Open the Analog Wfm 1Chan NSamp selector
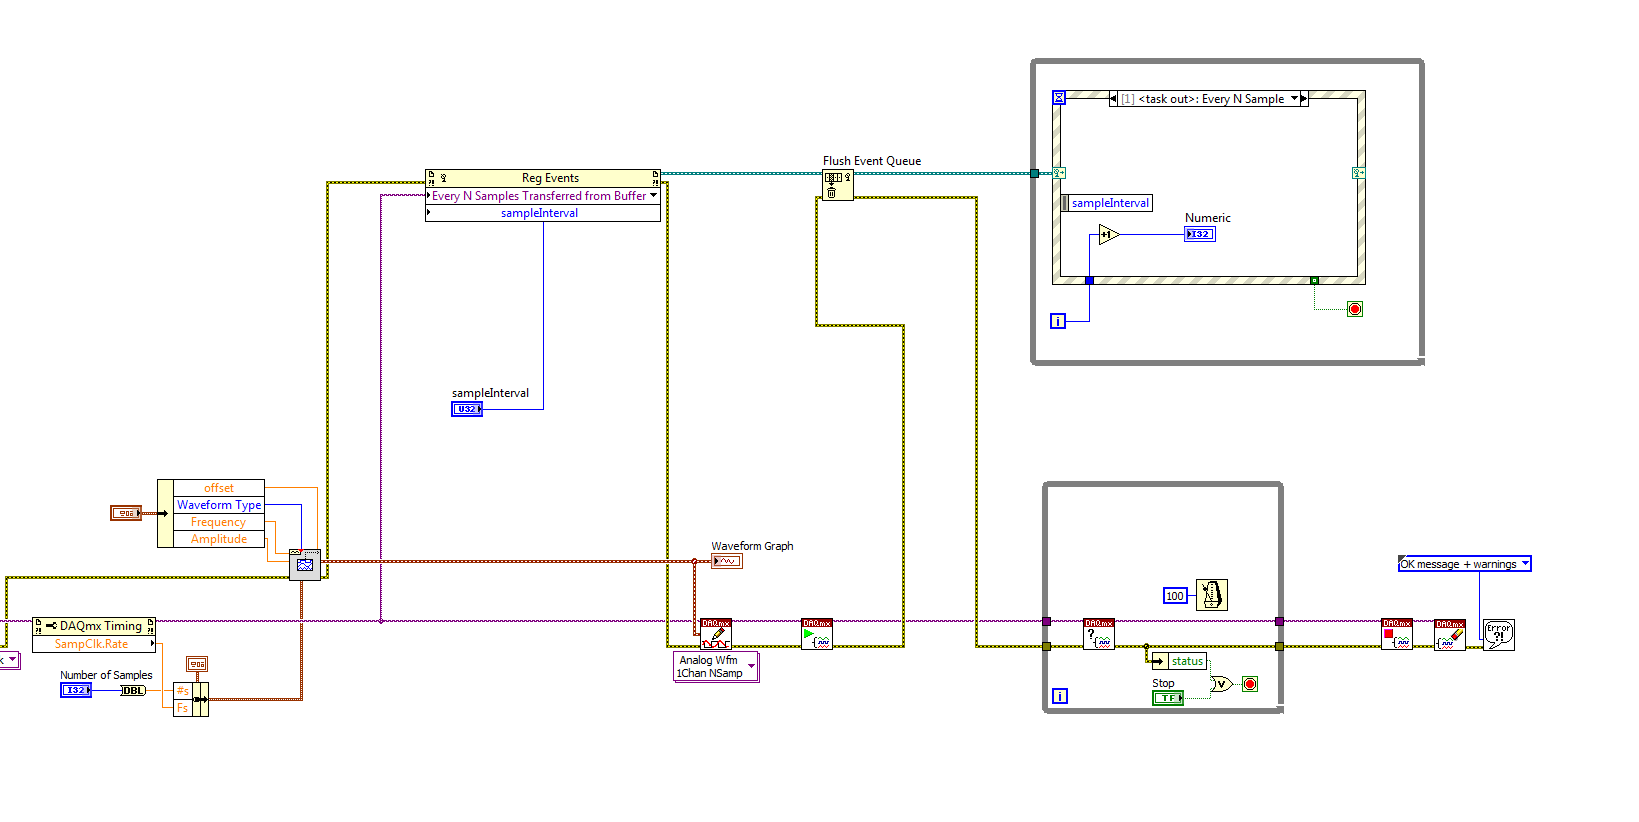The height and width of the screenshot is (822, 1639). click(716, 667)
